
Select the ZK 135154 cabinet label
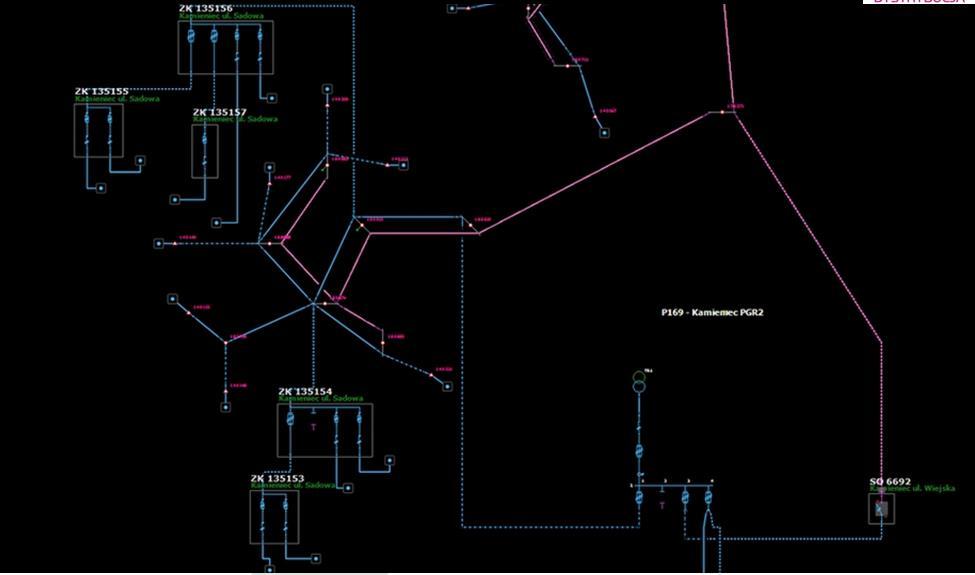tap(305, 391)
